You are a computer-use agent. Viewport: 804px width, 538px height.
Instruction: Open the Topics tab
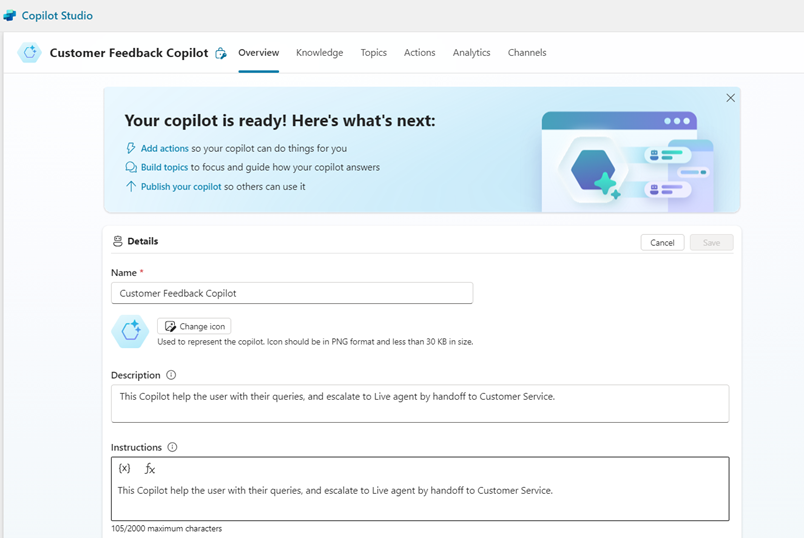(373, 53)
